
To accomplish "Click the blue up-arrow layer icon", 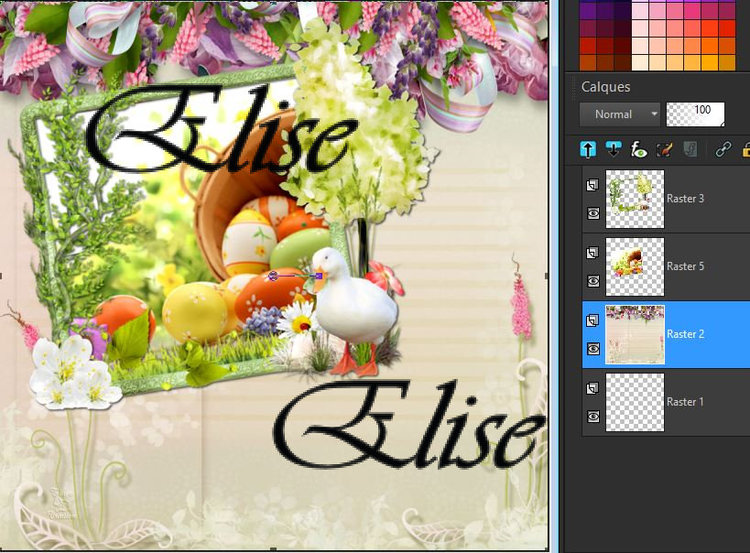I will click(x=588, y=150).
